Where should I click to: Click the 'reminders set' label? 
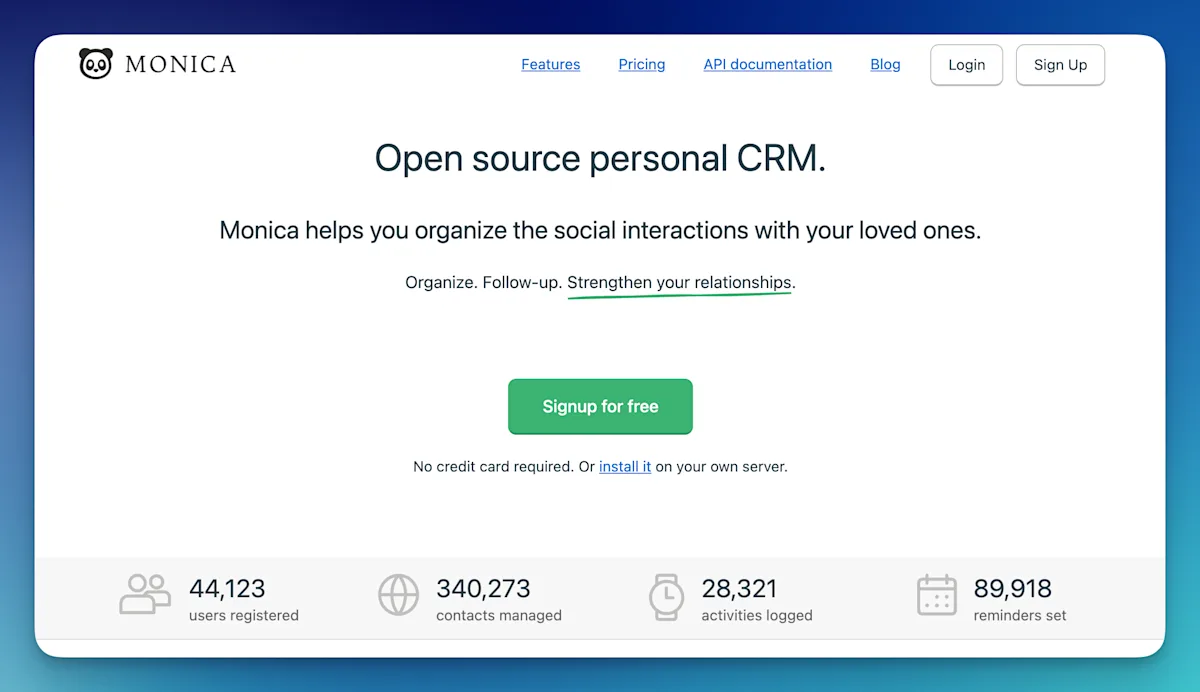1020,615
